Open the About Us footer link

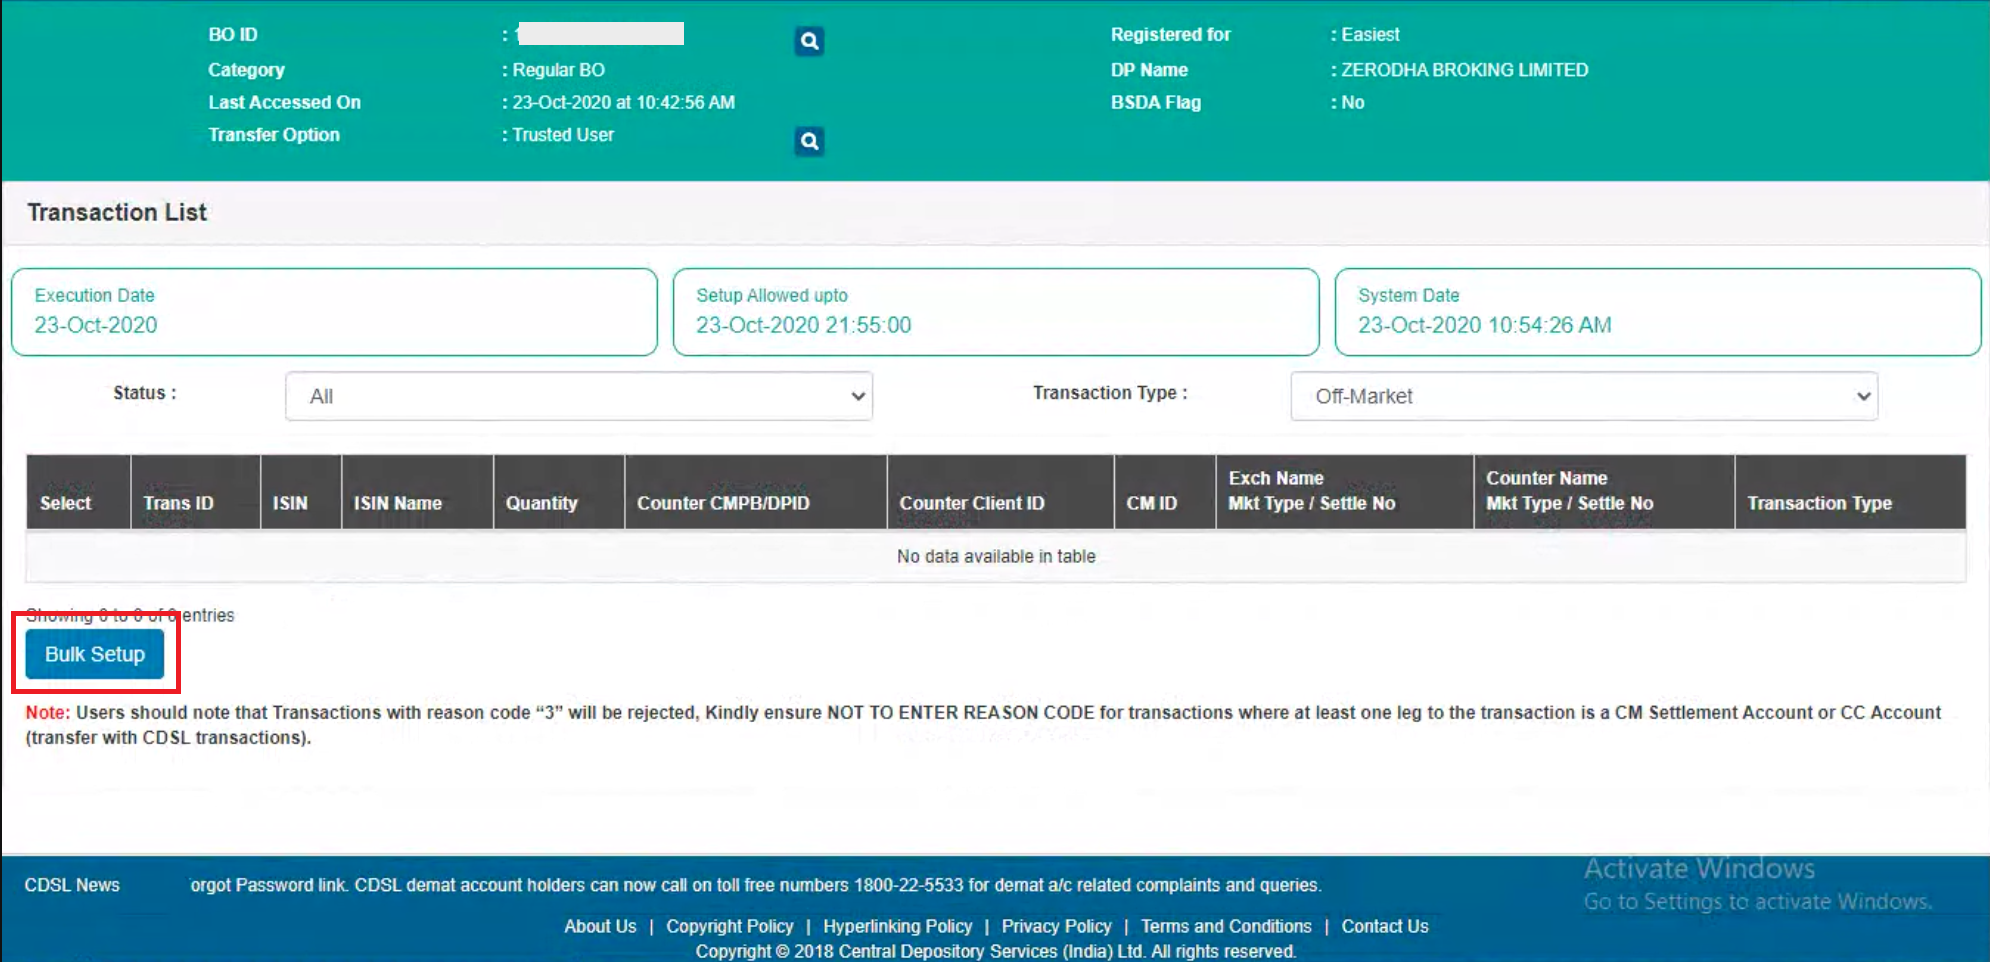point(600,926)
